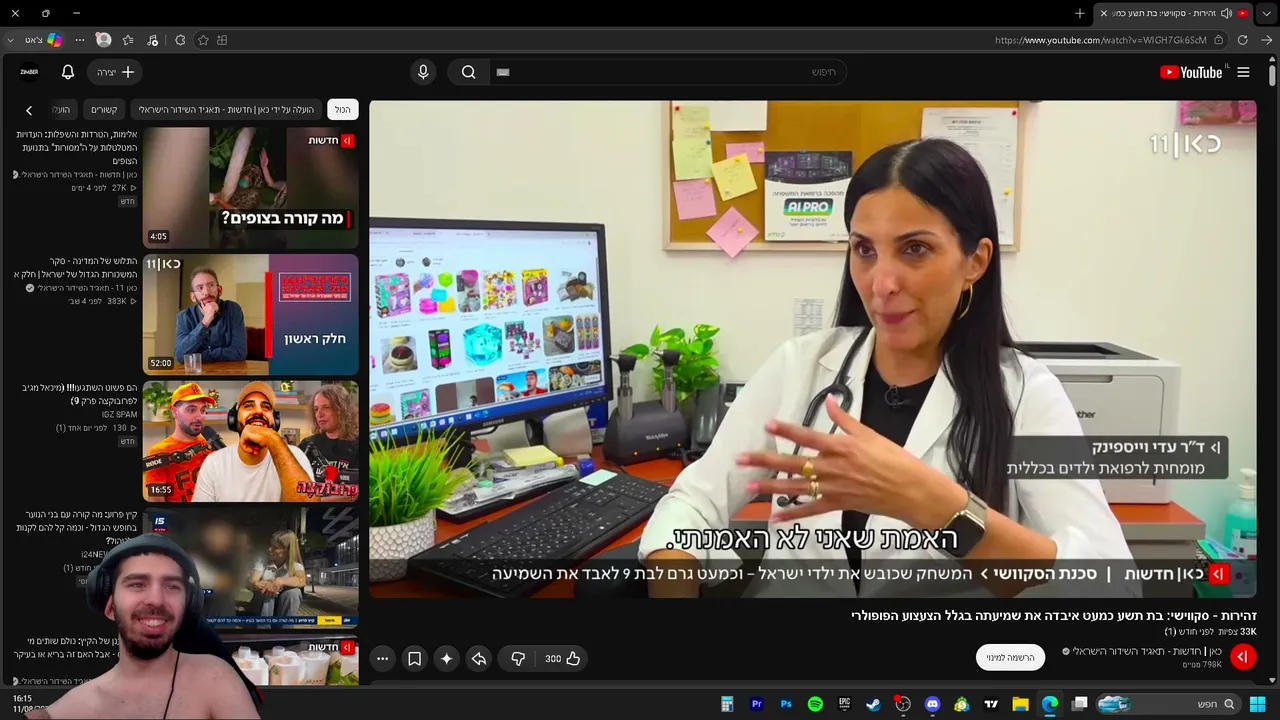Mute the YouTube tab audio
Image resolution: width=1280 pixels, height=720 pixels.
click(x=1226, y=13)
